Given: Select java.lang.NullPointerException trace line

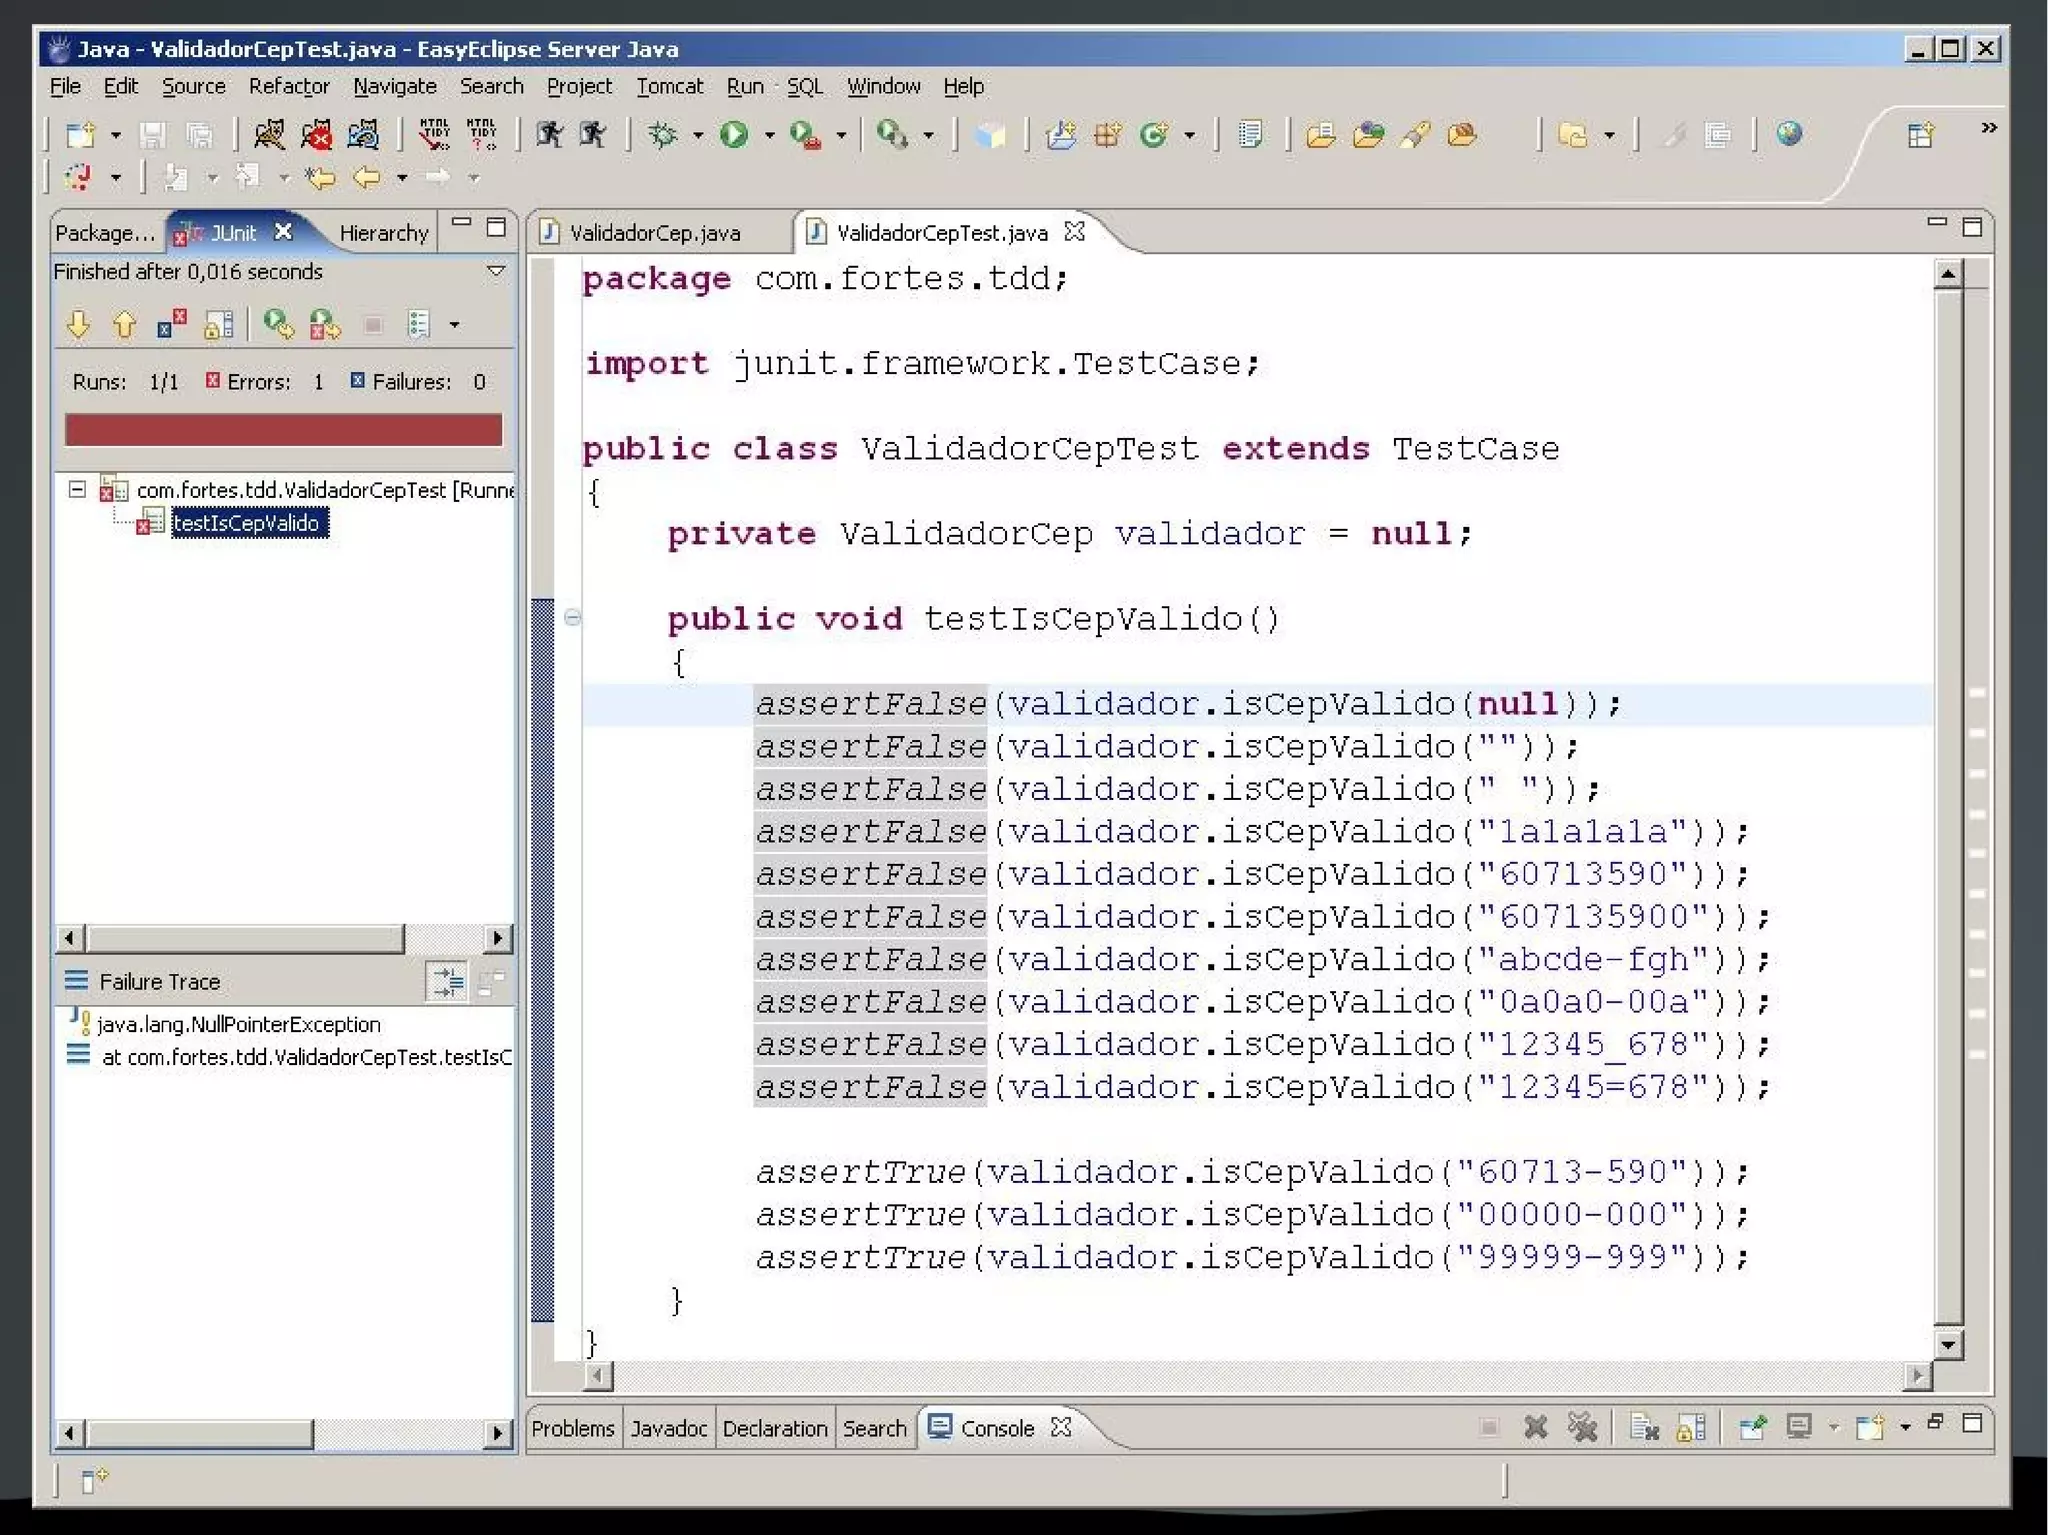Looking at the screenshot, I should (238, 1024).
